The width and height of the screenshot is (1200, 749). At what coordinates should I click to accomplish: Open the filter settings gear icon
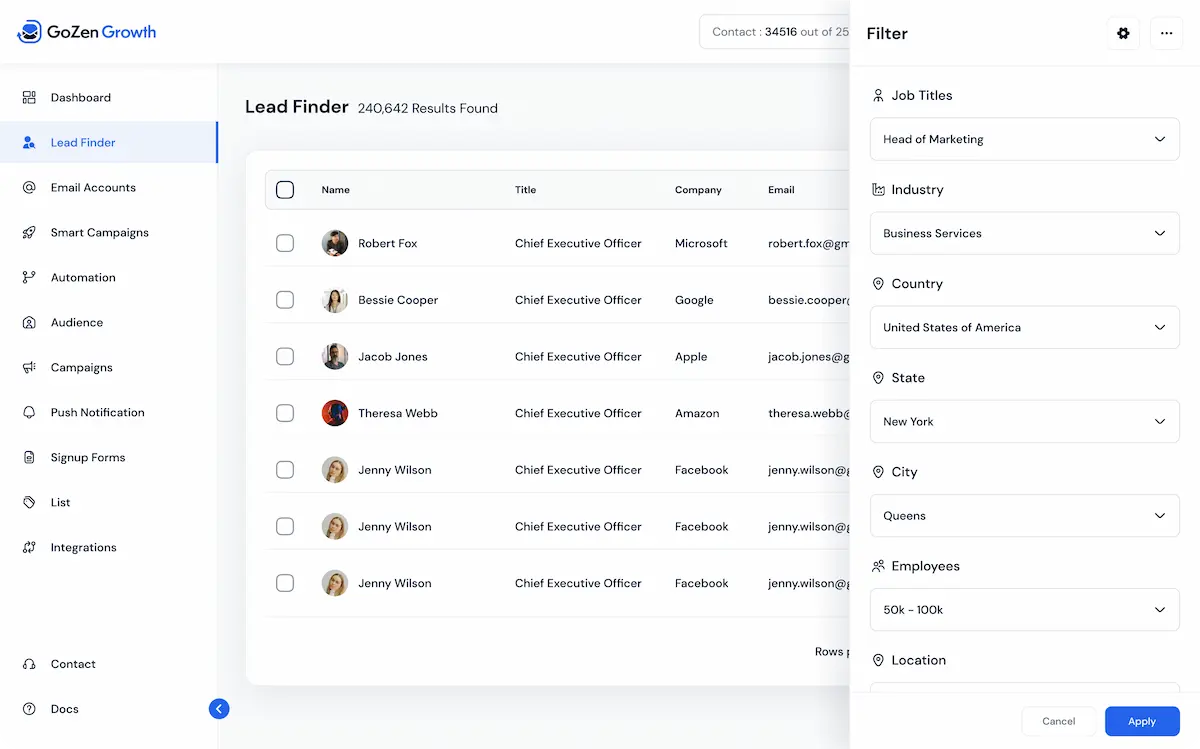(x=1122, y=33)
